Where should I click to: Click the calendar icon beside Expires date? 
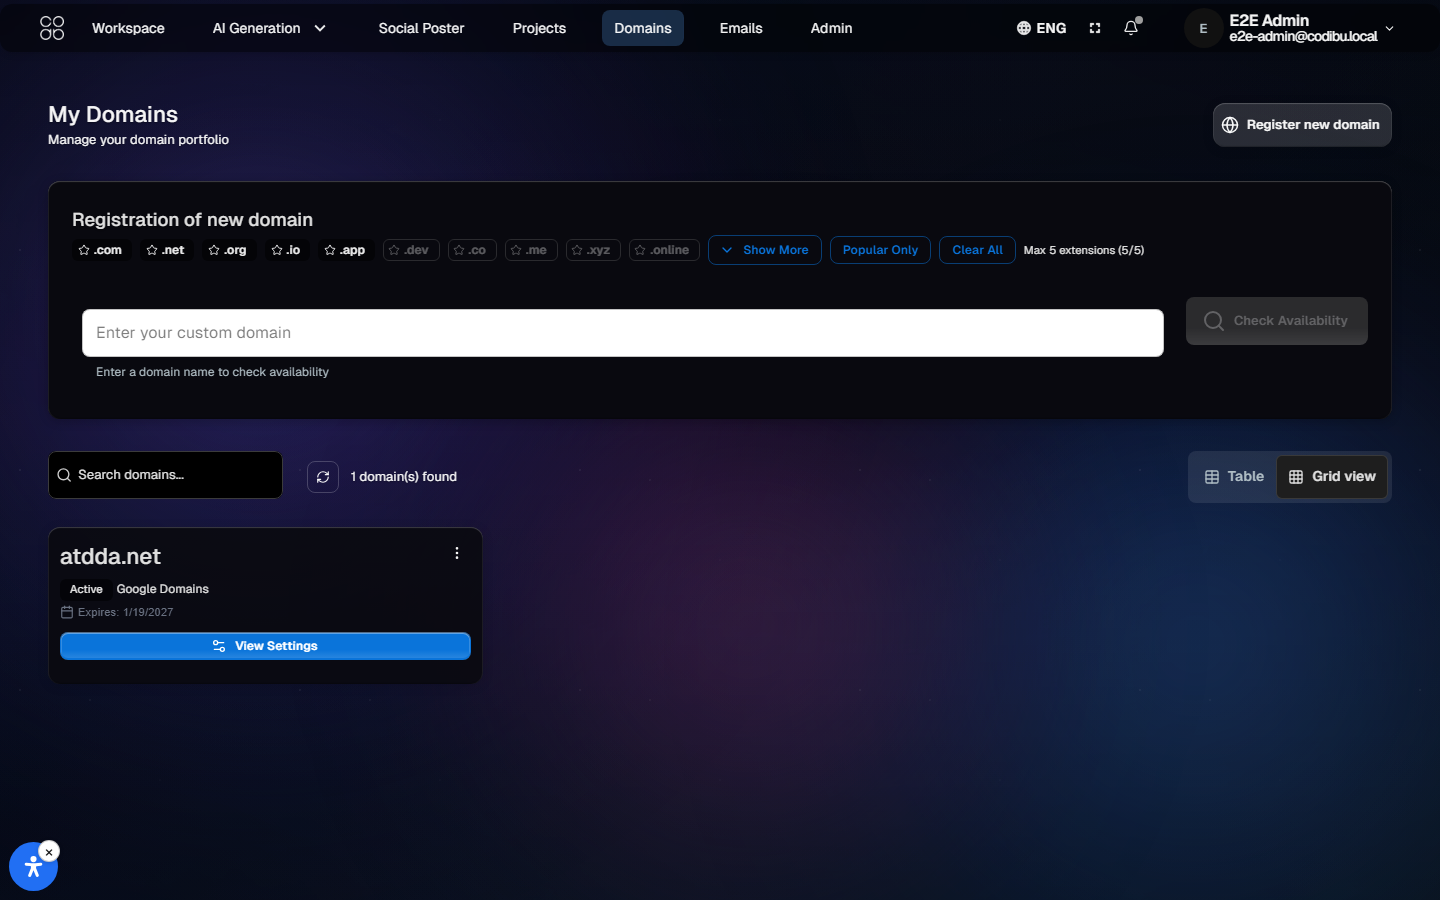67,612
